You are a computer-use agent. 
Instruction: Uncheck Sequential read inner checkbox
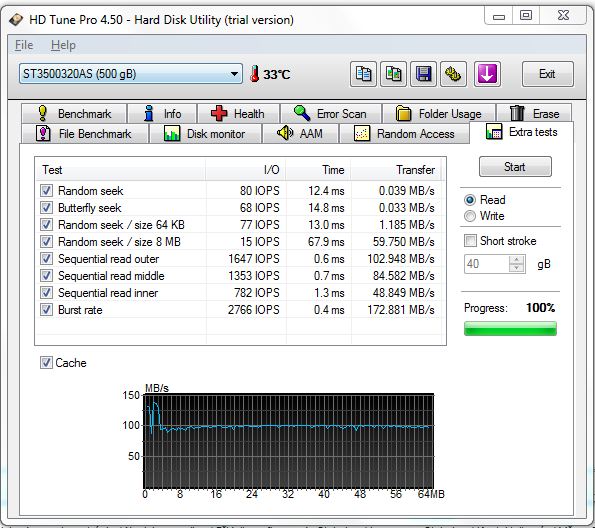46,293
